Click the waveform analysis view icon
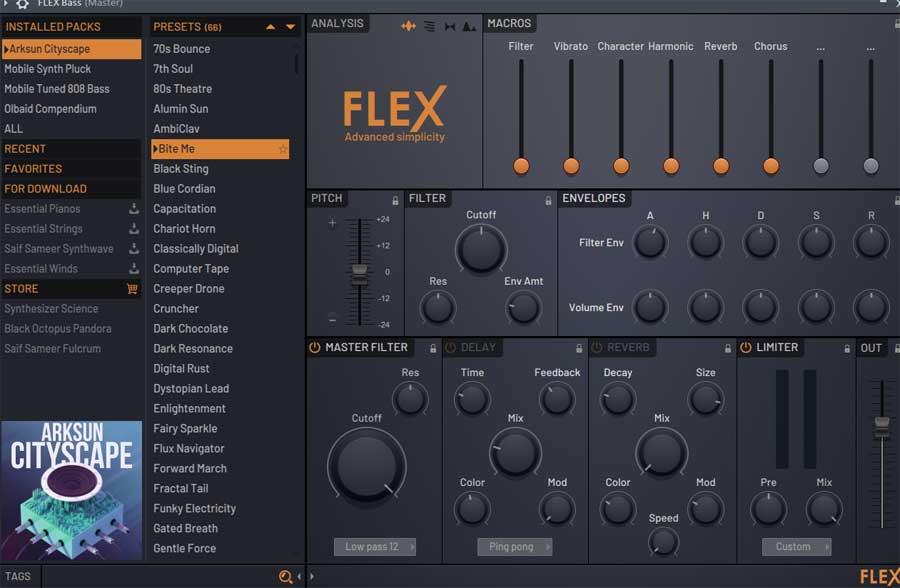The height and width of the screenshot is (588, 900). [408, 26]
